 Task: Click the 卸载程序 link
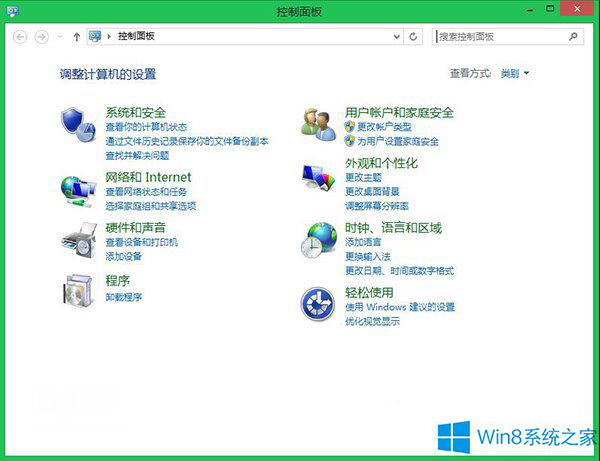point(124,297)
